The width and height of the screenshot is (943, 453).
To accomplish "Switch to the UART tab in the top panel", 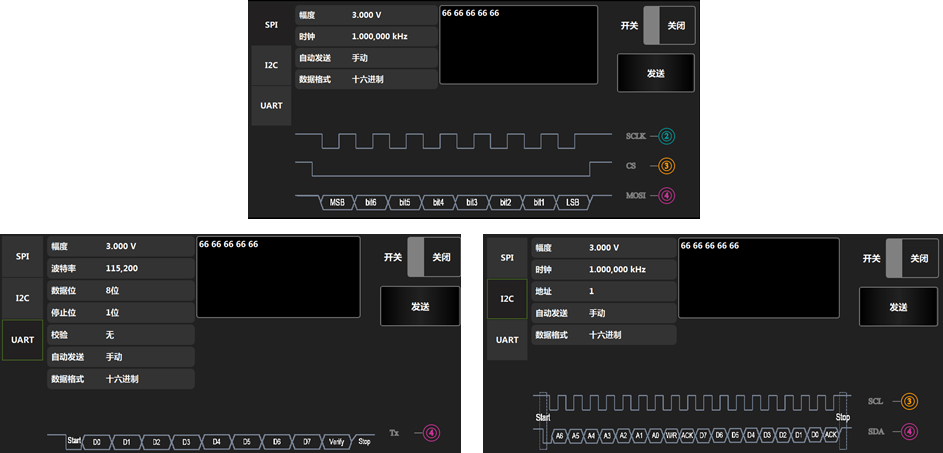I will [271, 105].
